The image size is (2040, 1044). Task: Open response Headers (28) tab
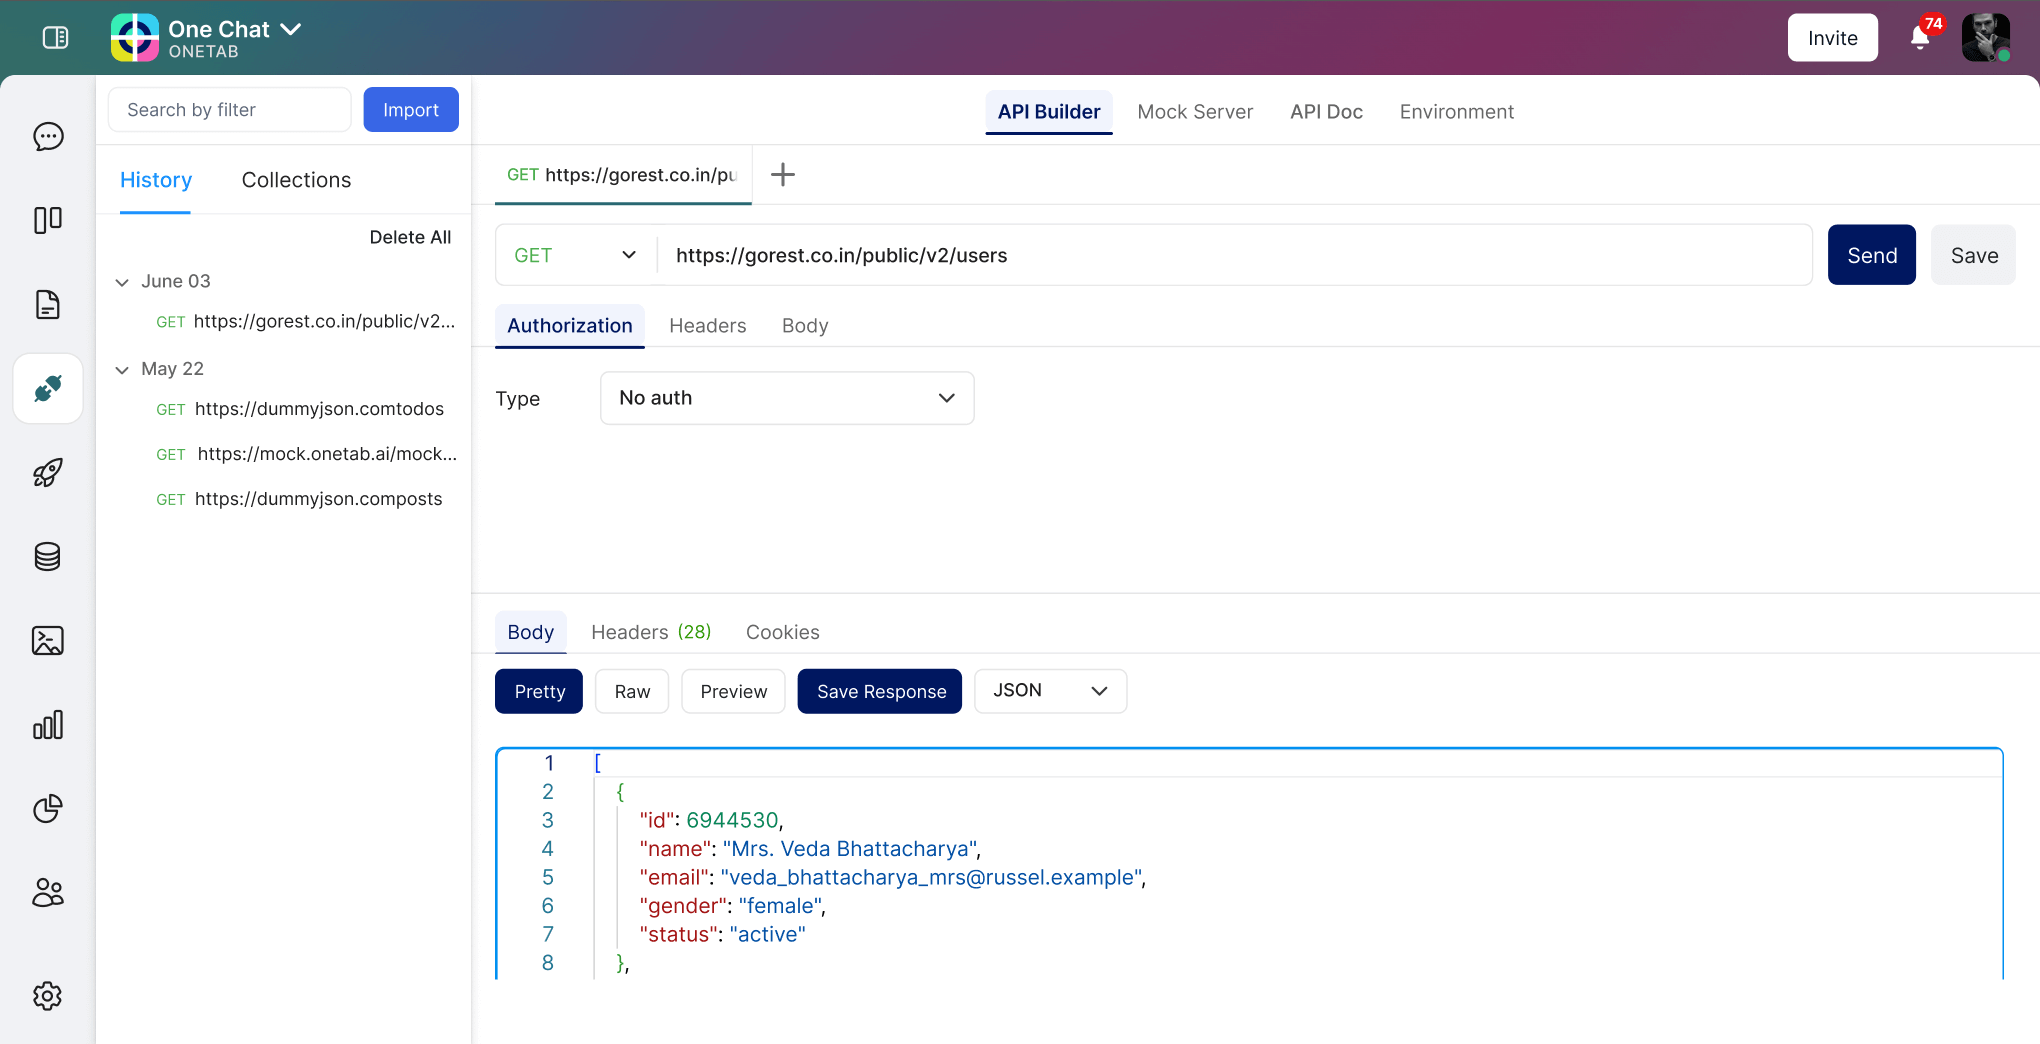[651, 632]
